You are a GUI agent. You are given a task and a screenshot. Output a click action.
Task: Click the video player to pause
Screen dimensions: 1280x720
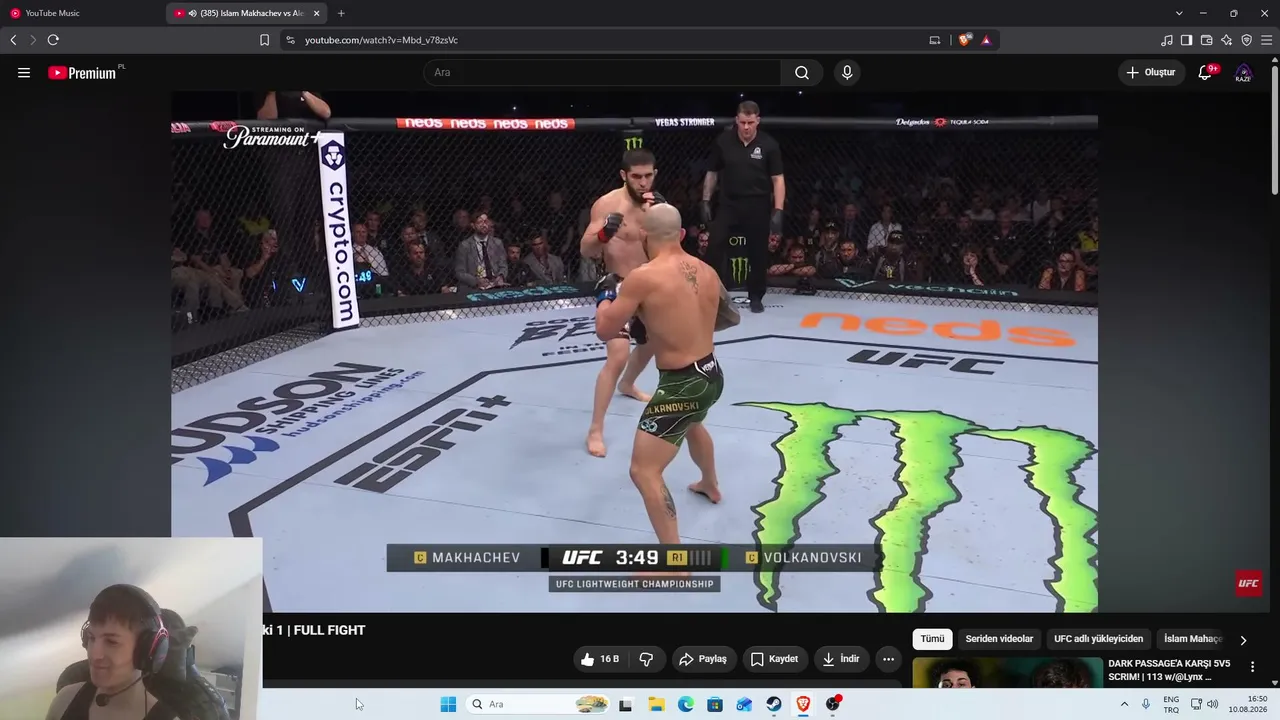[634, 352]
